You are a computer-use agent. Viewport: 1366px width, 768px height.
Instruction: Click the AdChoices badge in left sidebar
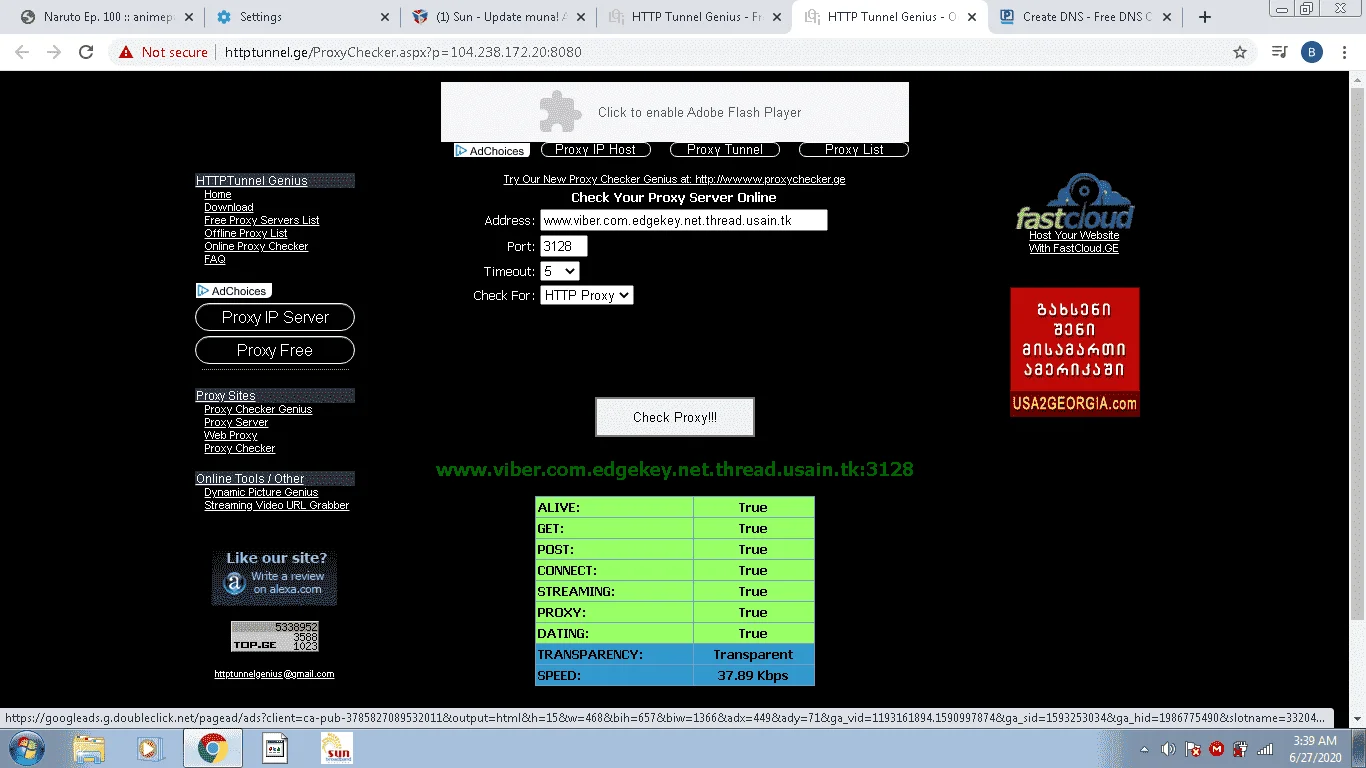[x=234, y=291]
